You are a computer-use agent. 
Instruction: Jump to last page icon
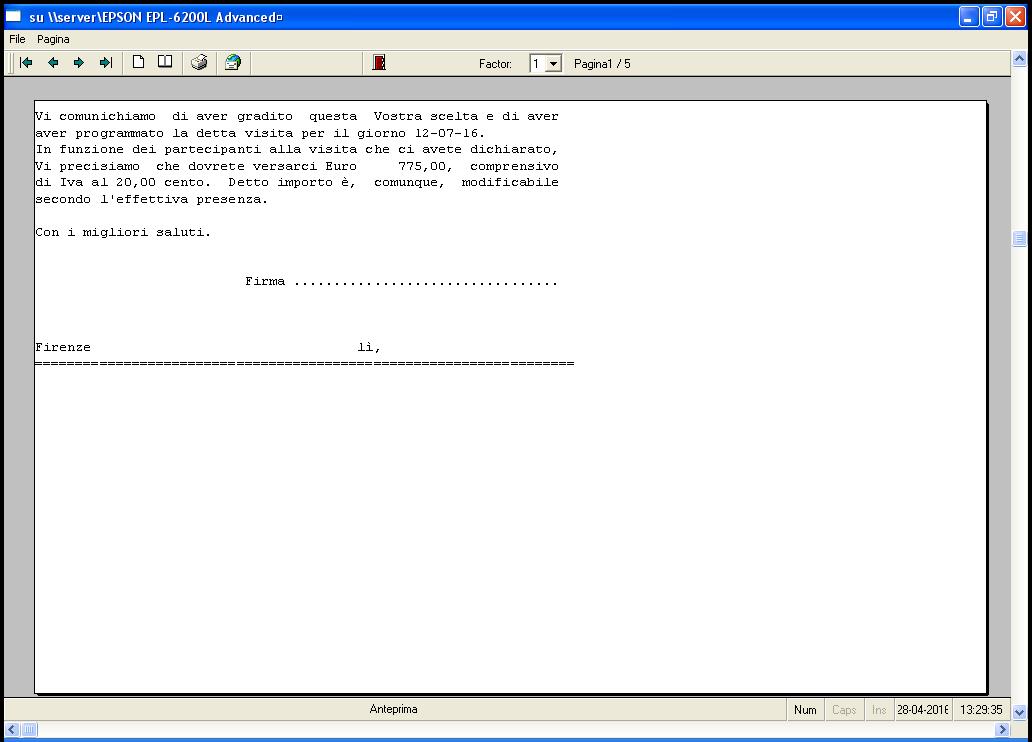(x=106, y=63)
